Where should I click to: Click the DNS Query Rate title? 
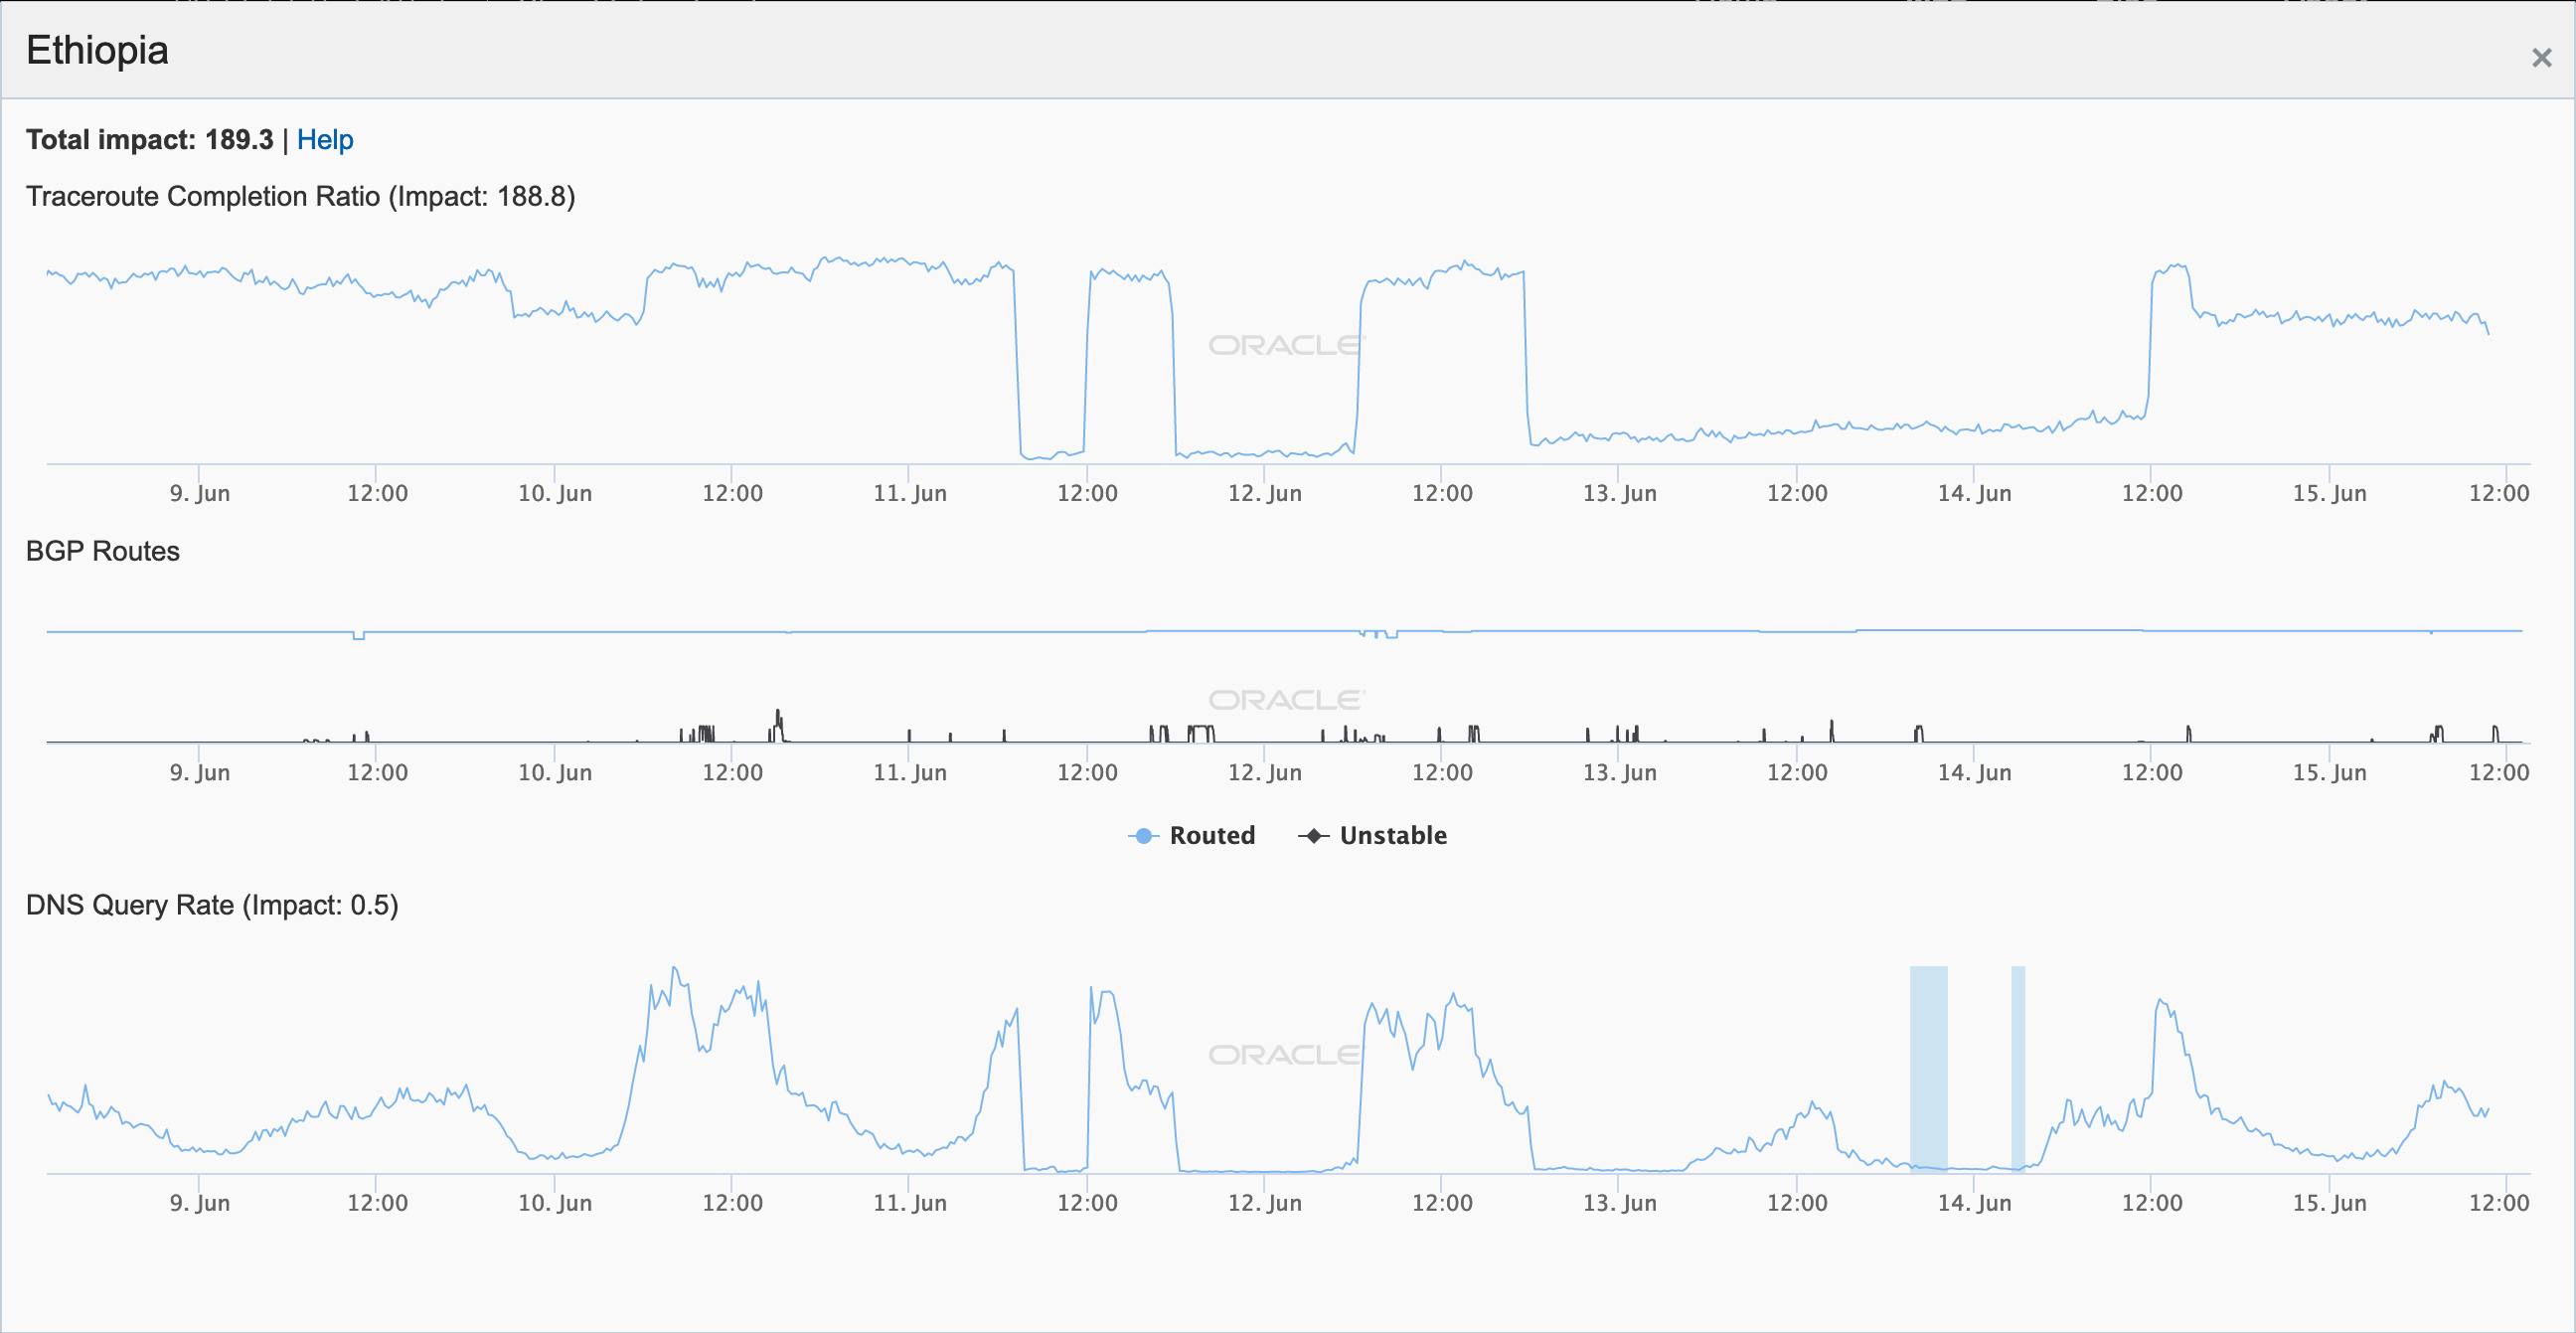coord(212,905)
